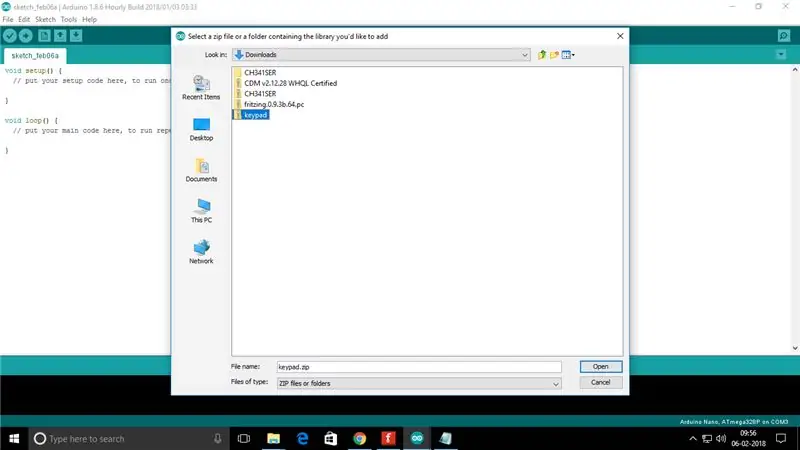Image resolution: width=800 pixels, height=450 pixels.
Task: Click the New sketch toolbar icon
Action: coord(44,36)
